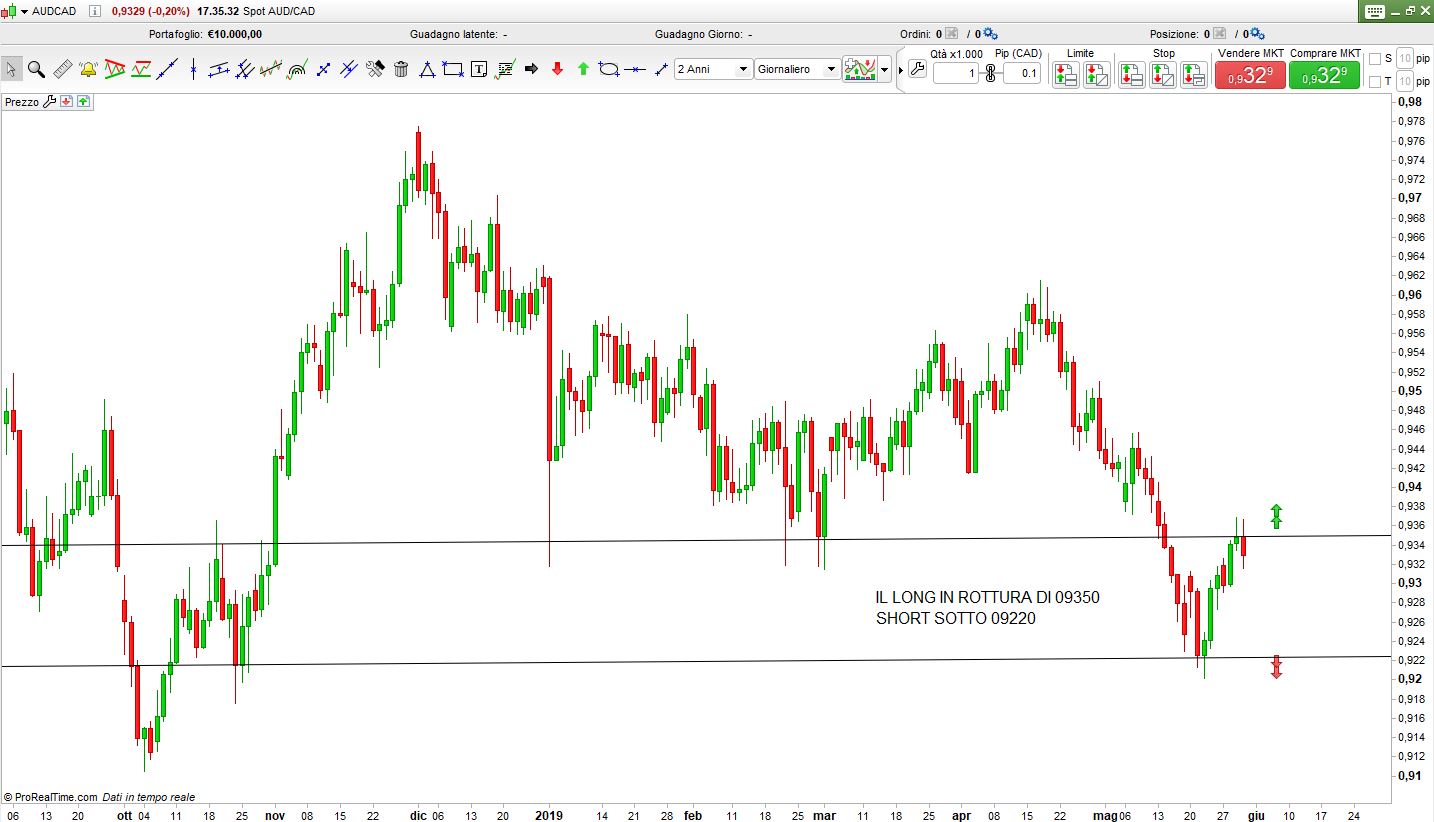The image size is (1434, 822).
Task: Enable the T target checkbox
Action: coord(1374,81)
